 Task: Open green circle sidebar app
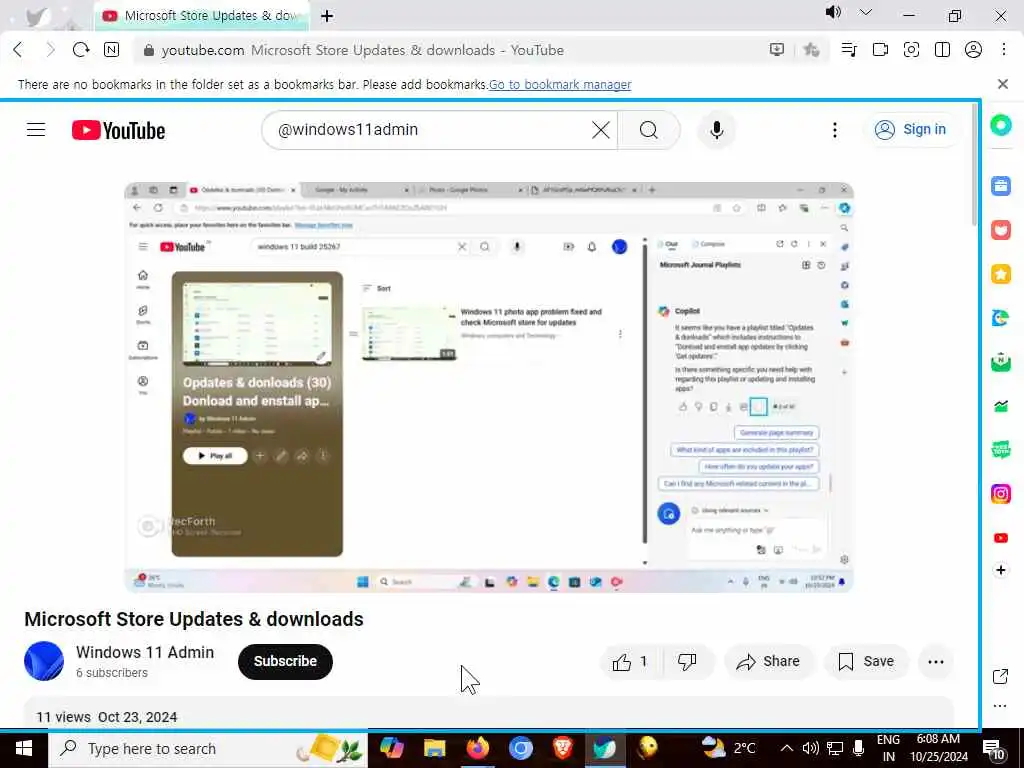click(x=1001, y=124)
